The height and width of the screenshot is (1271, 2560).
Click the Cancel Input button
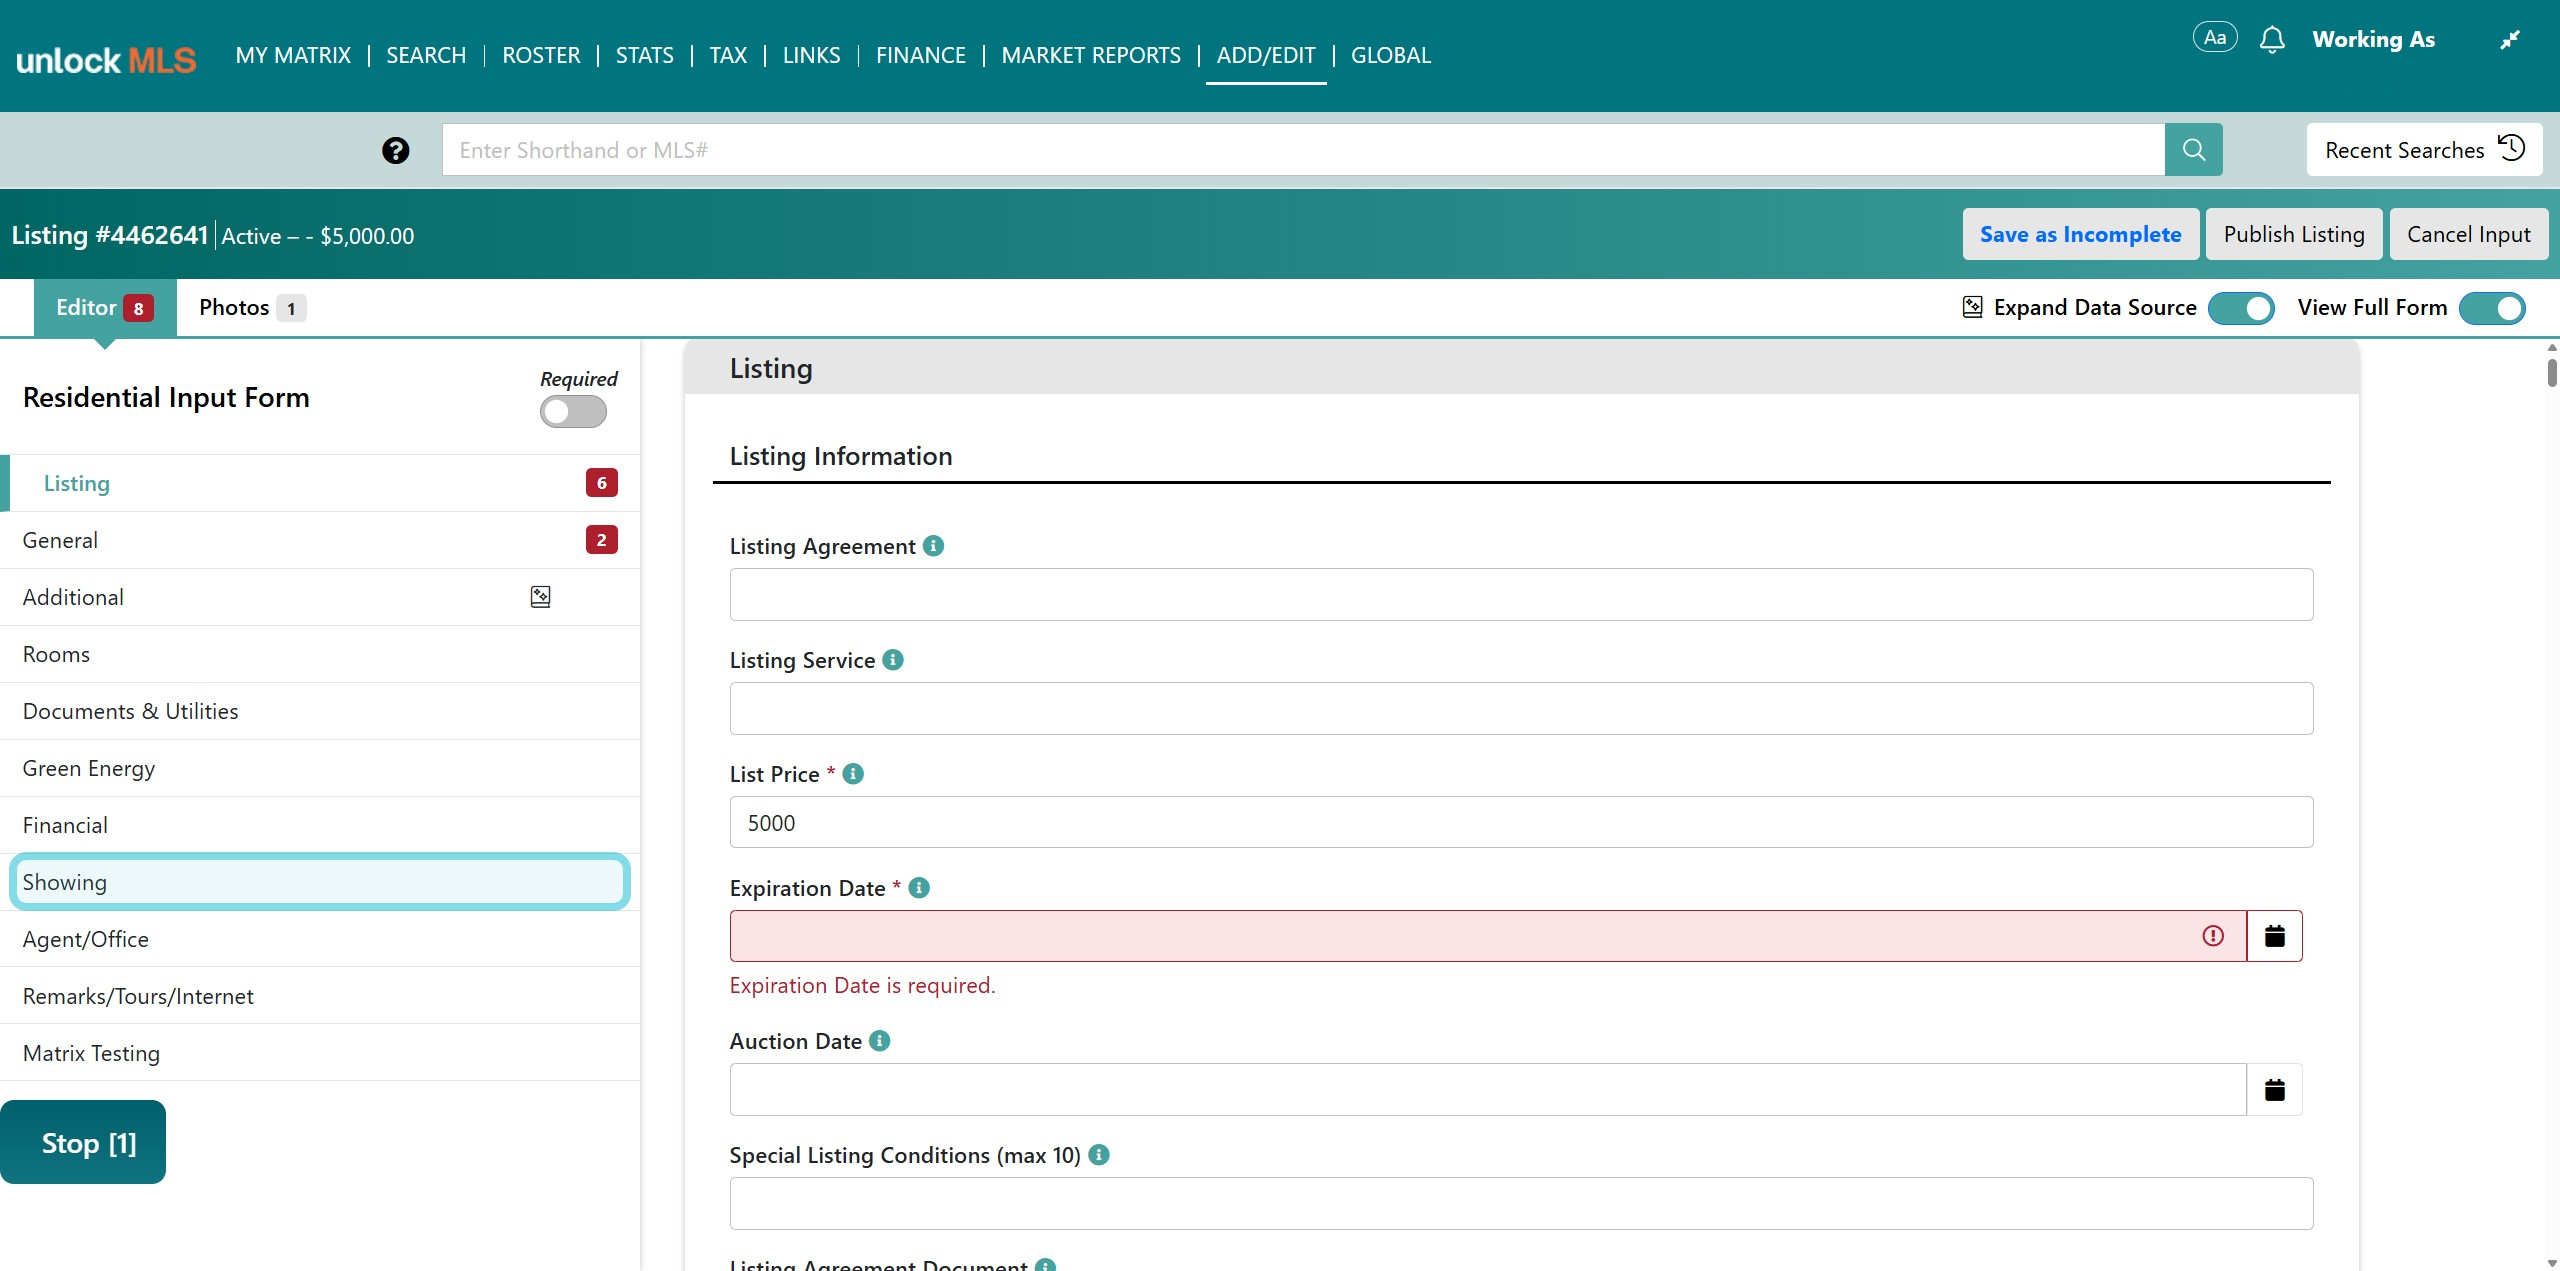(2469, 234)
